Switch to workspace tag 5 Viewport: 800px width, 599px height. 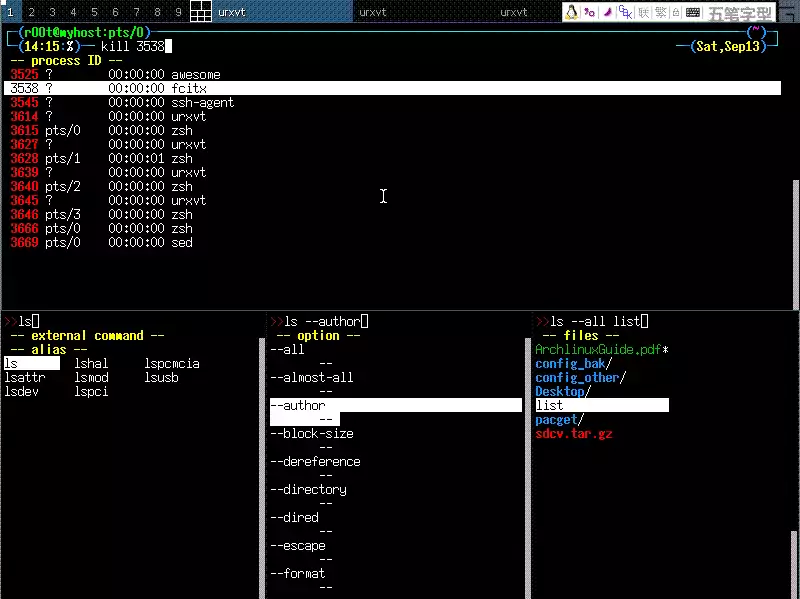pos(95,12)
